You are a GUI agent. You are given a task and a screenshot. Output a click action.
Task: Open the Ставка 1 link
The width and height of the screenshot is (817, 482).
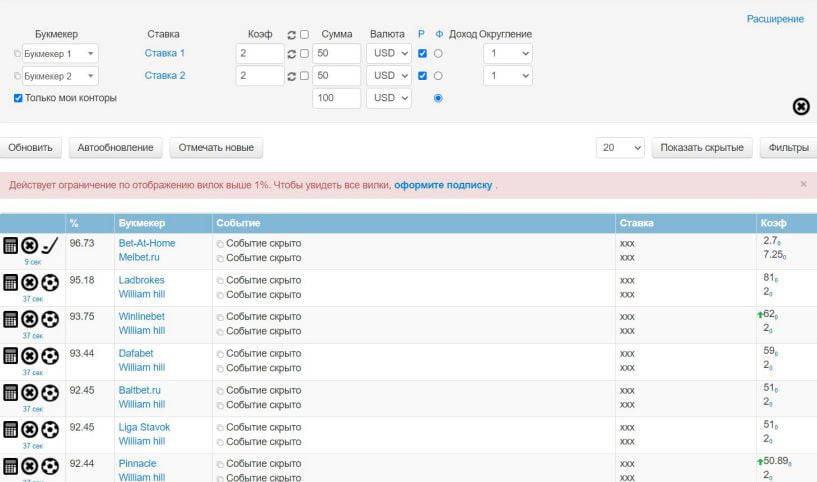pyautogui.click(x=165, y=53)
